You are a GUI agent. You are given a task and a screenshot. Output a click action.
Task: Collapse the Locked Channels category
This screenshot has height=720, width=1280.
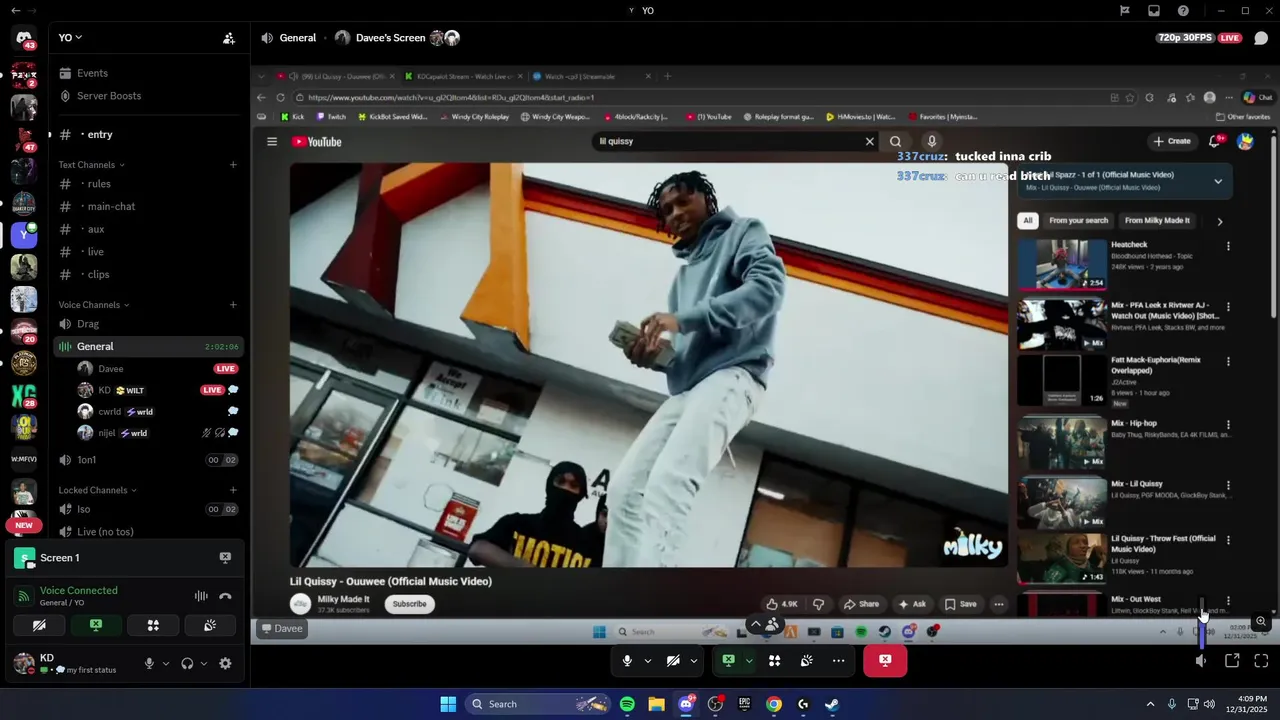coord(97,490)
